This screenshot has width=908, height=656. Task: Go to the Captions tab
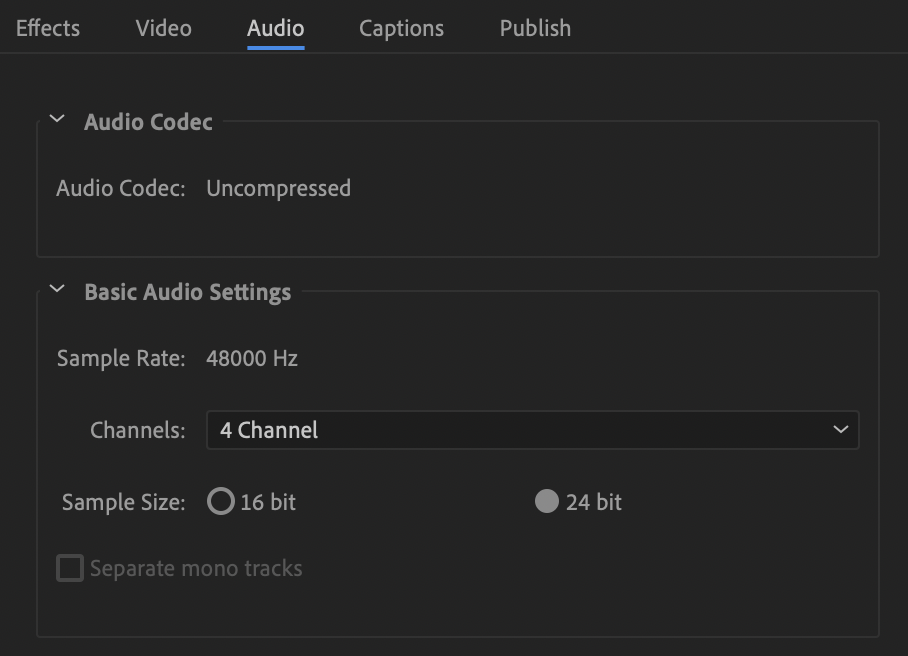click(x=401, y=28)
